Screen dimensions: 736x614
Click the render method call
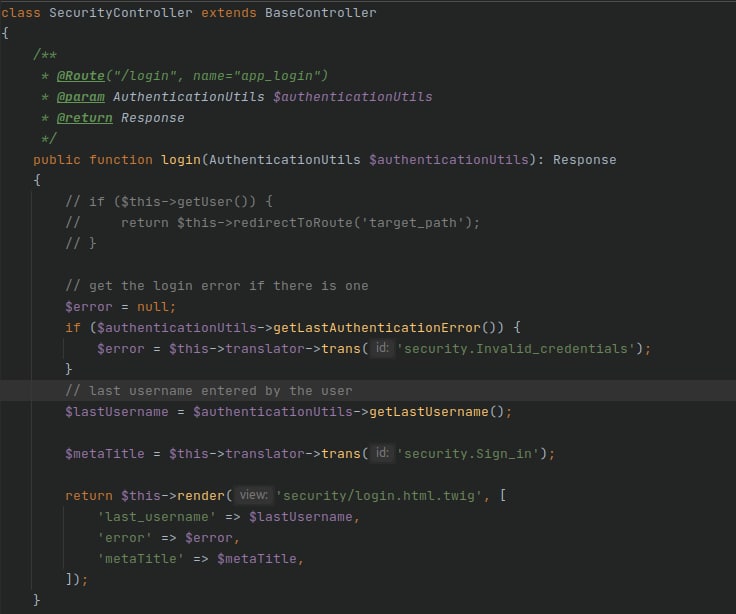tap(201, 496)
